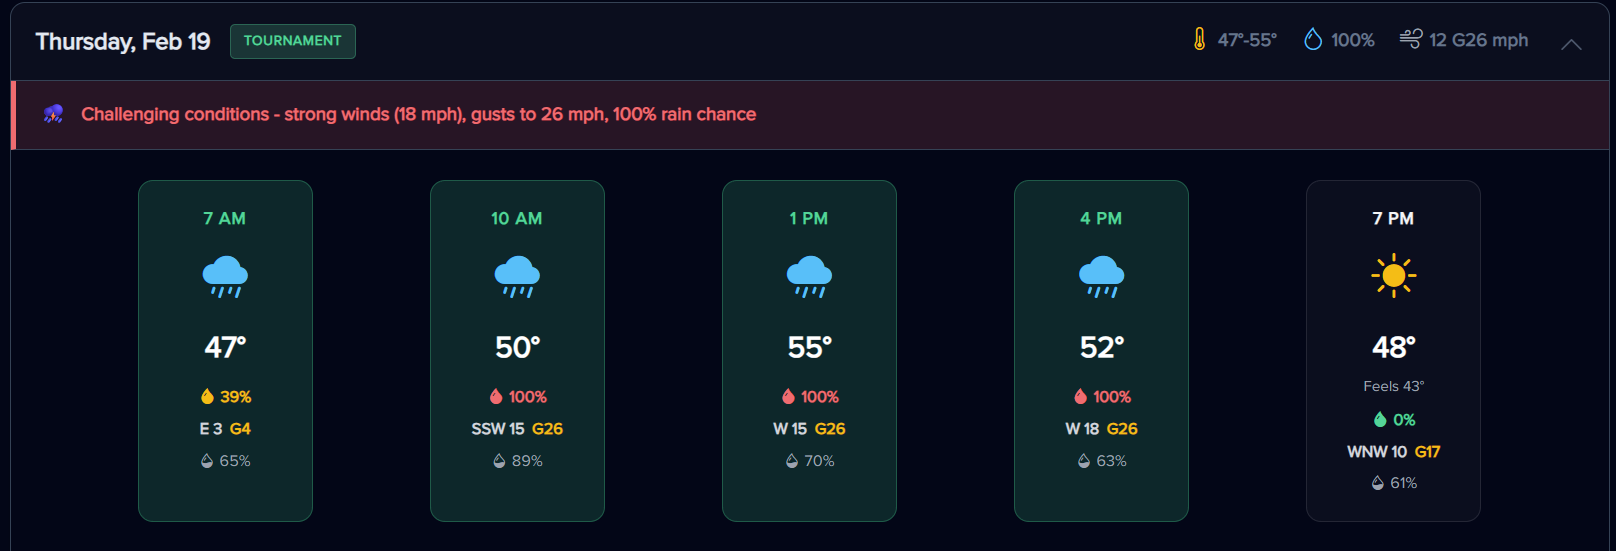Click the 55° temperature in 1 PM card
The image size is (1616, 551).
[809, 347]
